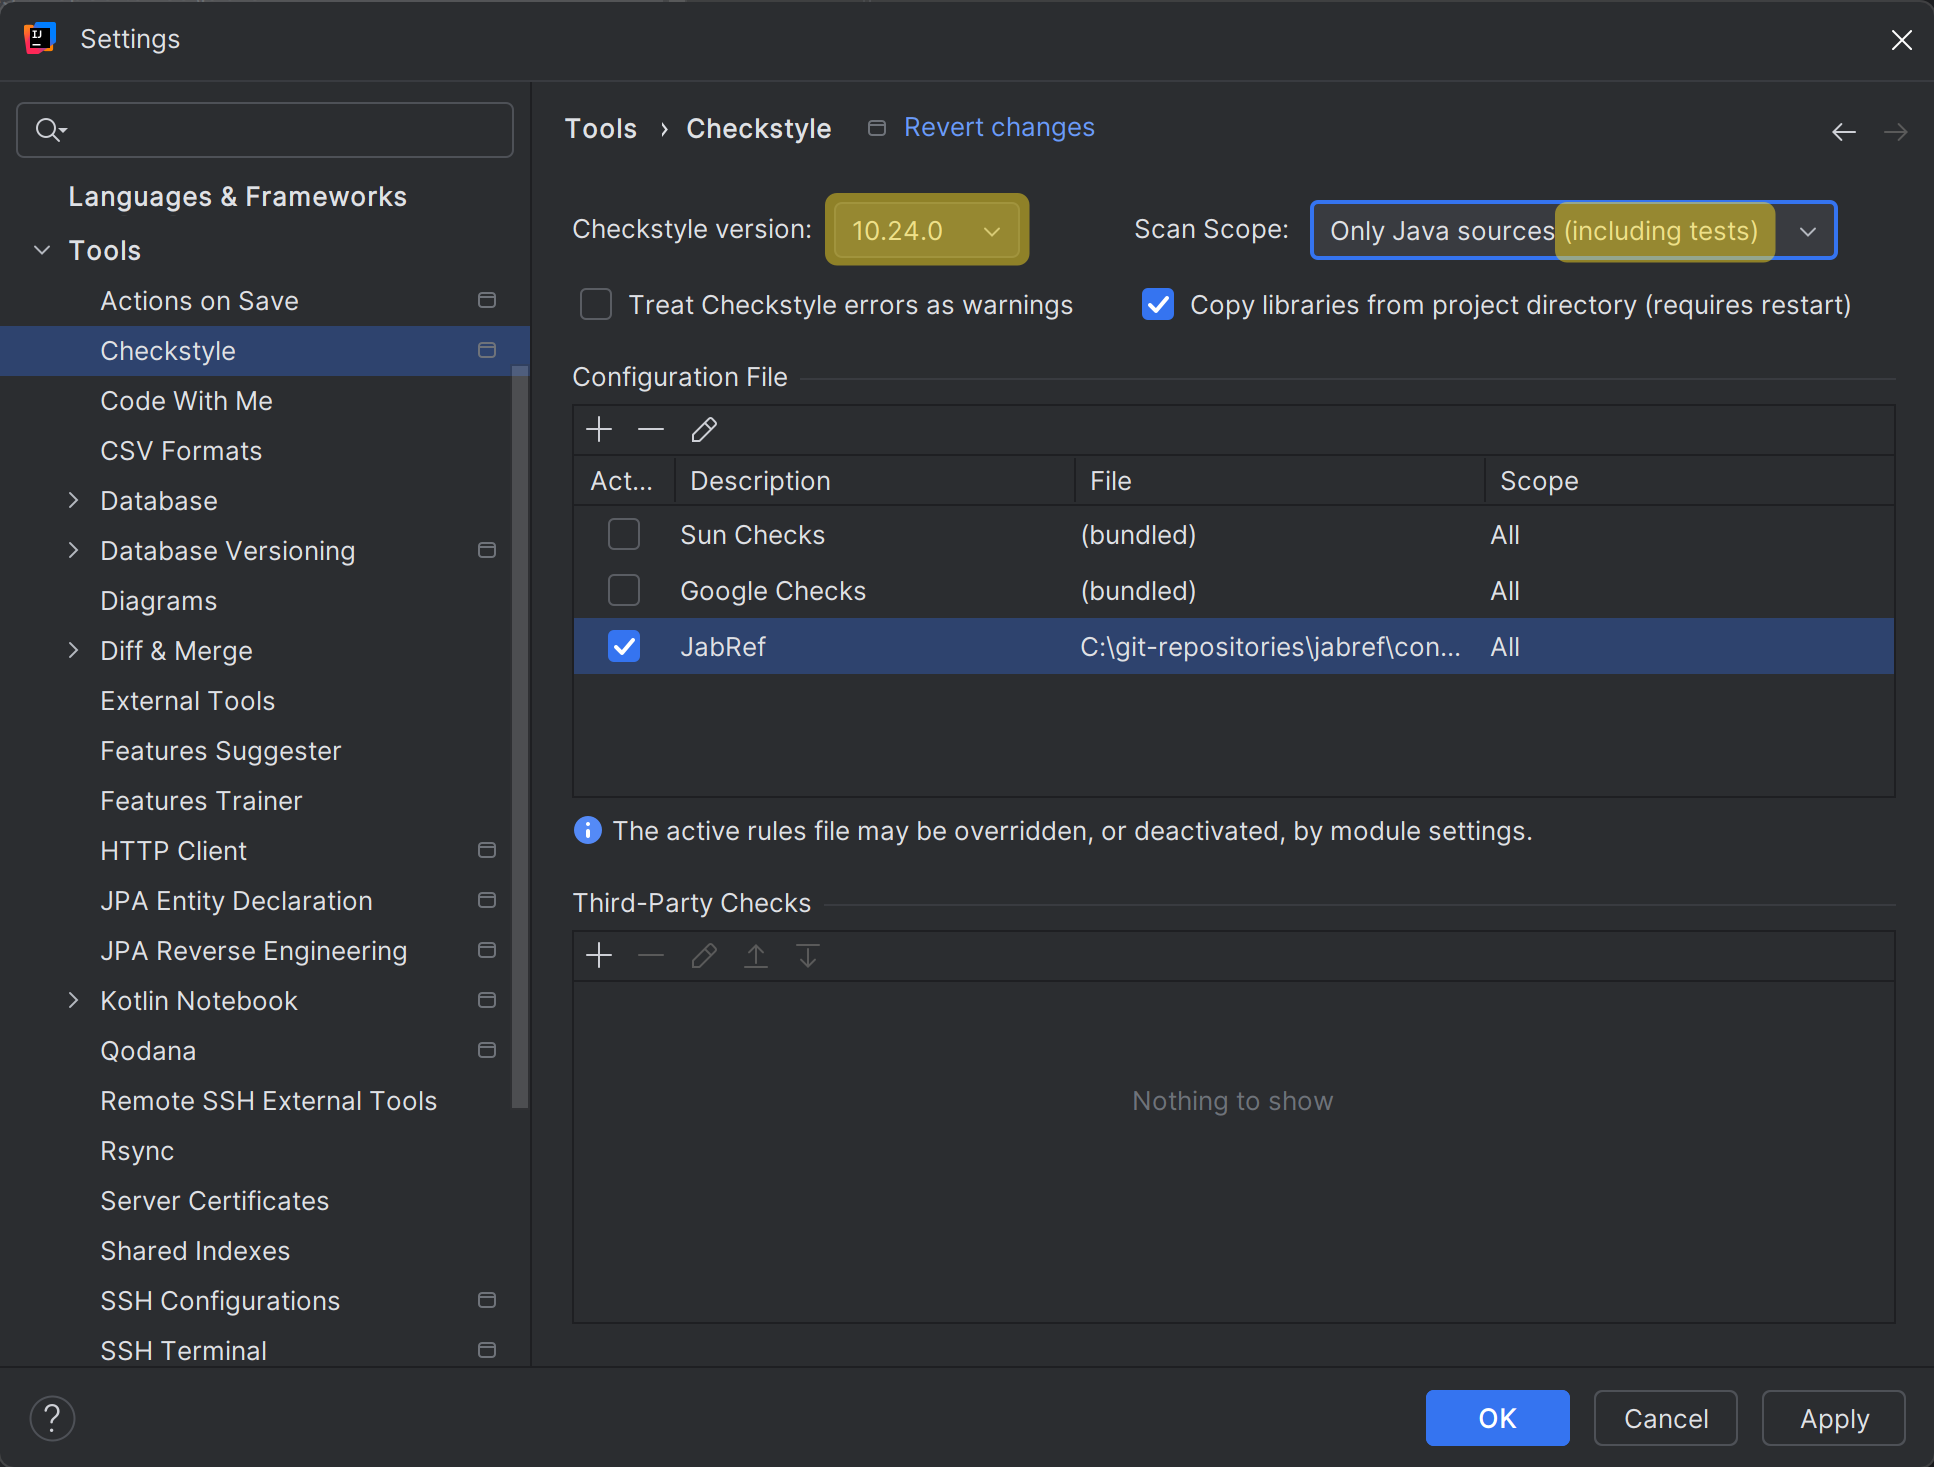The height and width of the screenshot is (1467, 1934).
Task: Click project-level icon next to SSH Configurations
Action: [x=487, y=1300]
